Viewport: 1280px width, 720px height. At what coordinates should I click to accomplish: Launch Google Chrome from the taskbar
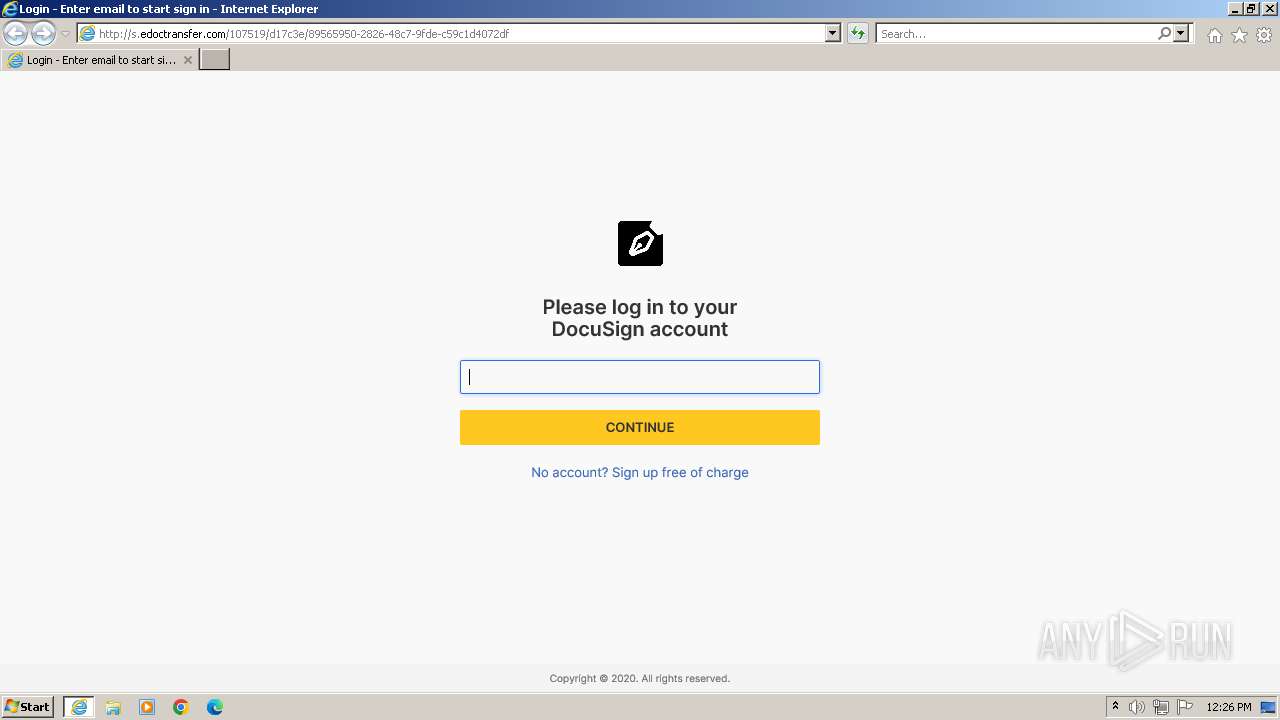tap(181, 707)
